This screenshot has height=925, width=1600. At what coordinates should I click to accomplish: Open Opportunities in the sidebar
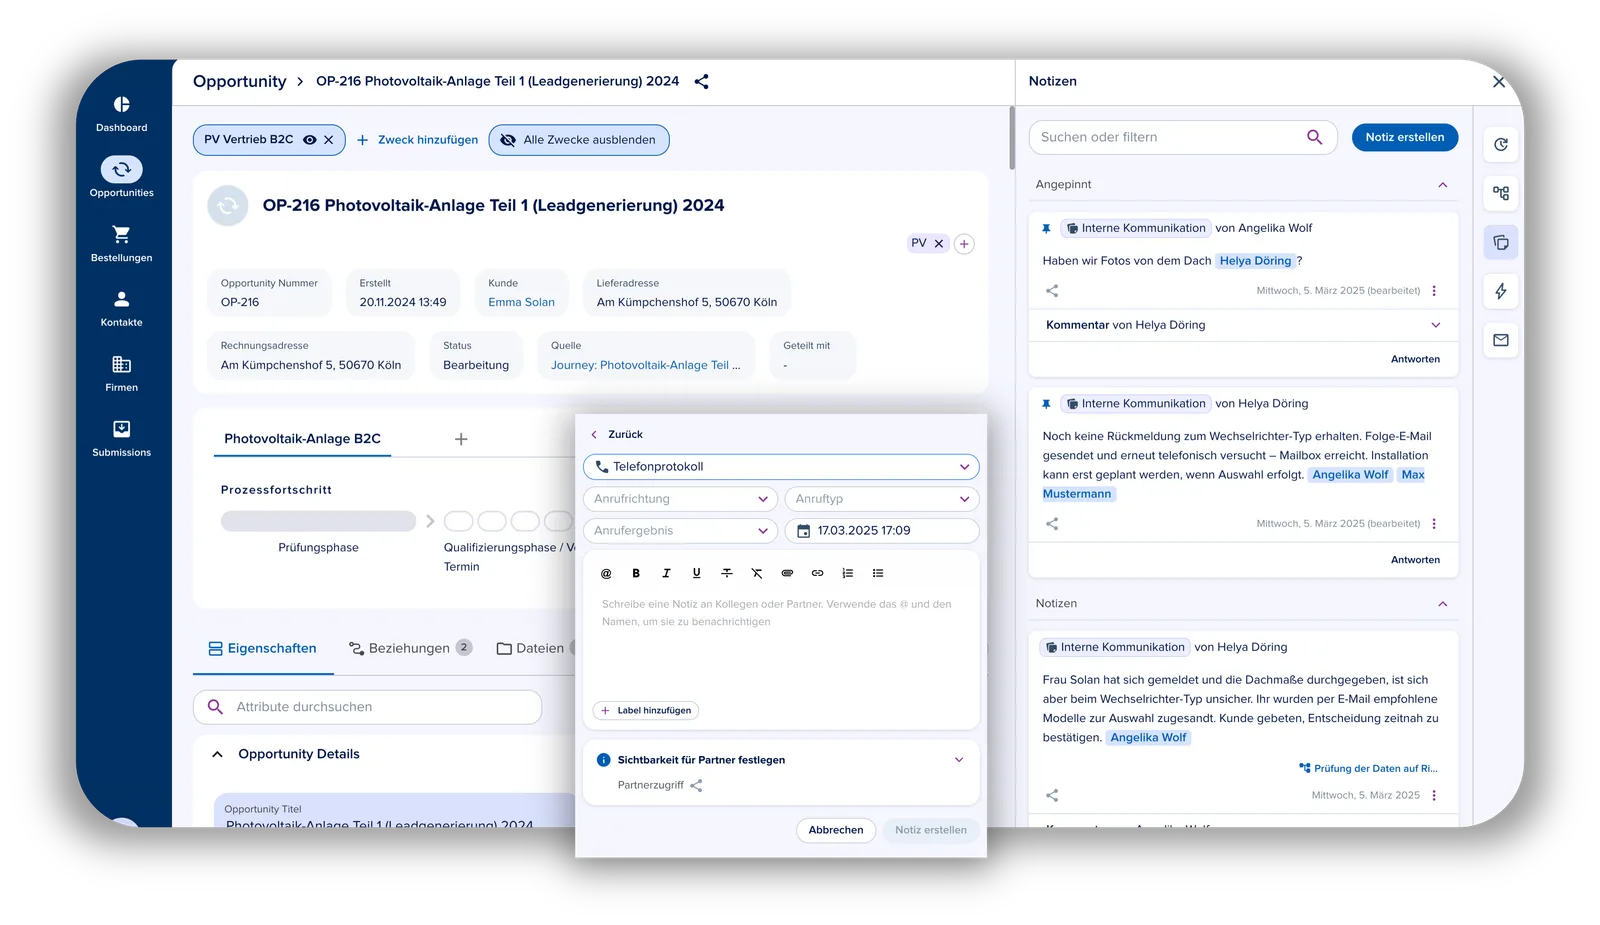click(x=121, y=177)
